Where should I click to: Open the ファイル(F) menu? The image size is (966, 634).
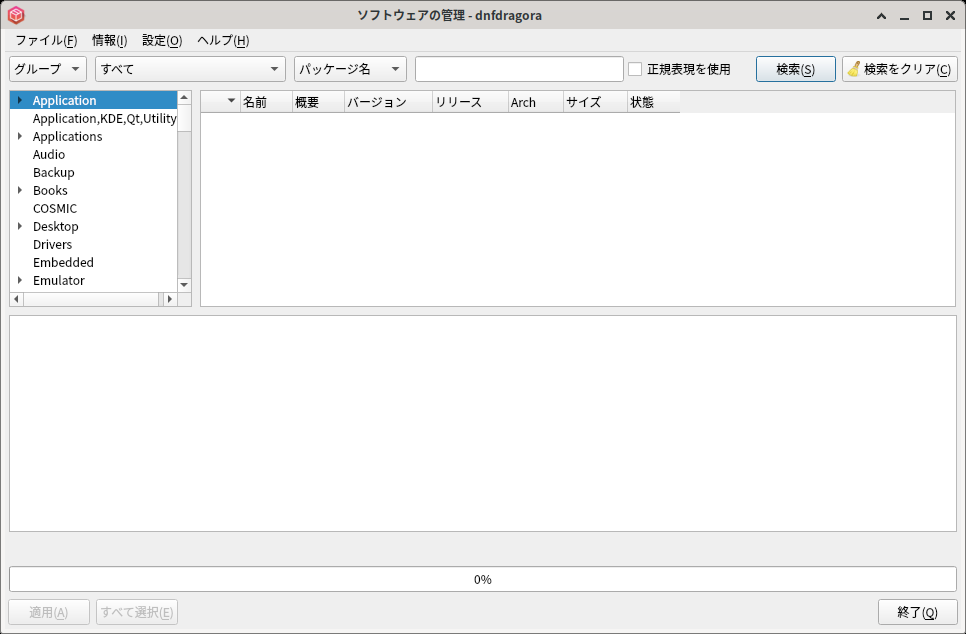(x=46, y=41)
